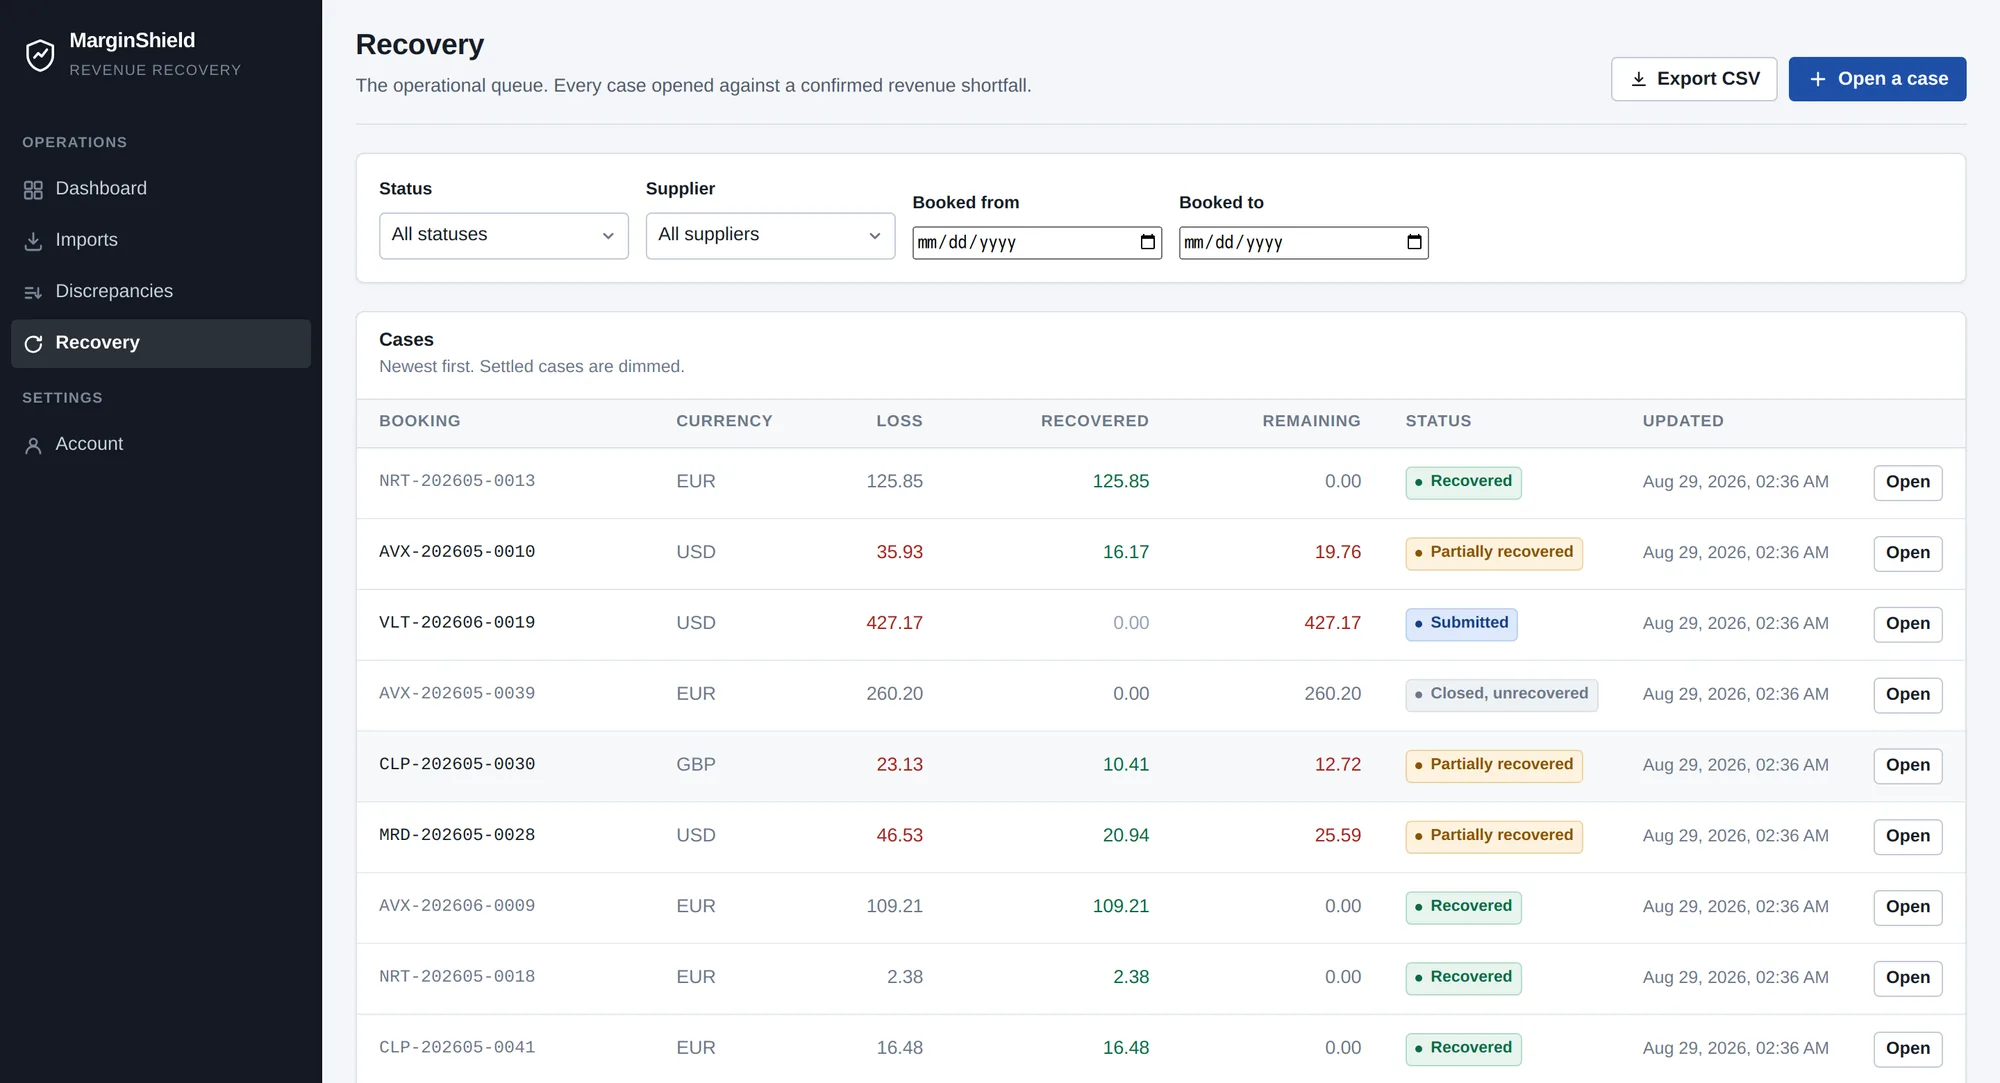
Task: Expand the All statuses dropdown
Action: tap(503, 236)
